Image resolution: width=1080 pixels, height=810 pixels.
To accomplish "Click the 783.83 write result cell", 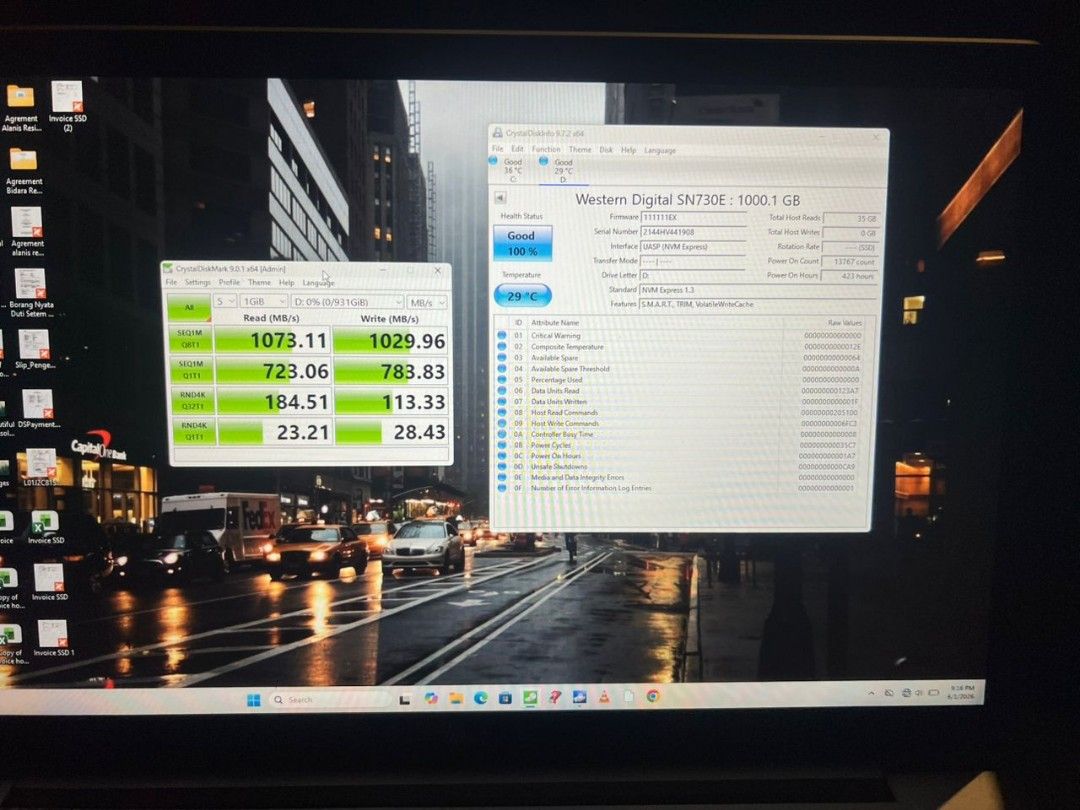I will tap(391, 371).
